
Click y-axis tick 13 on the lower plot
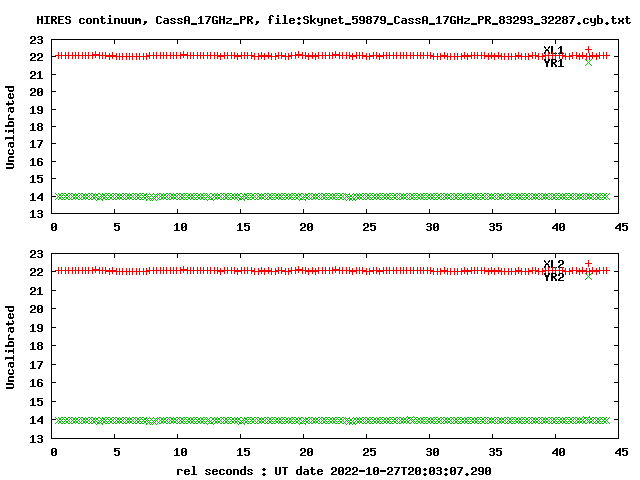(36, 439)
